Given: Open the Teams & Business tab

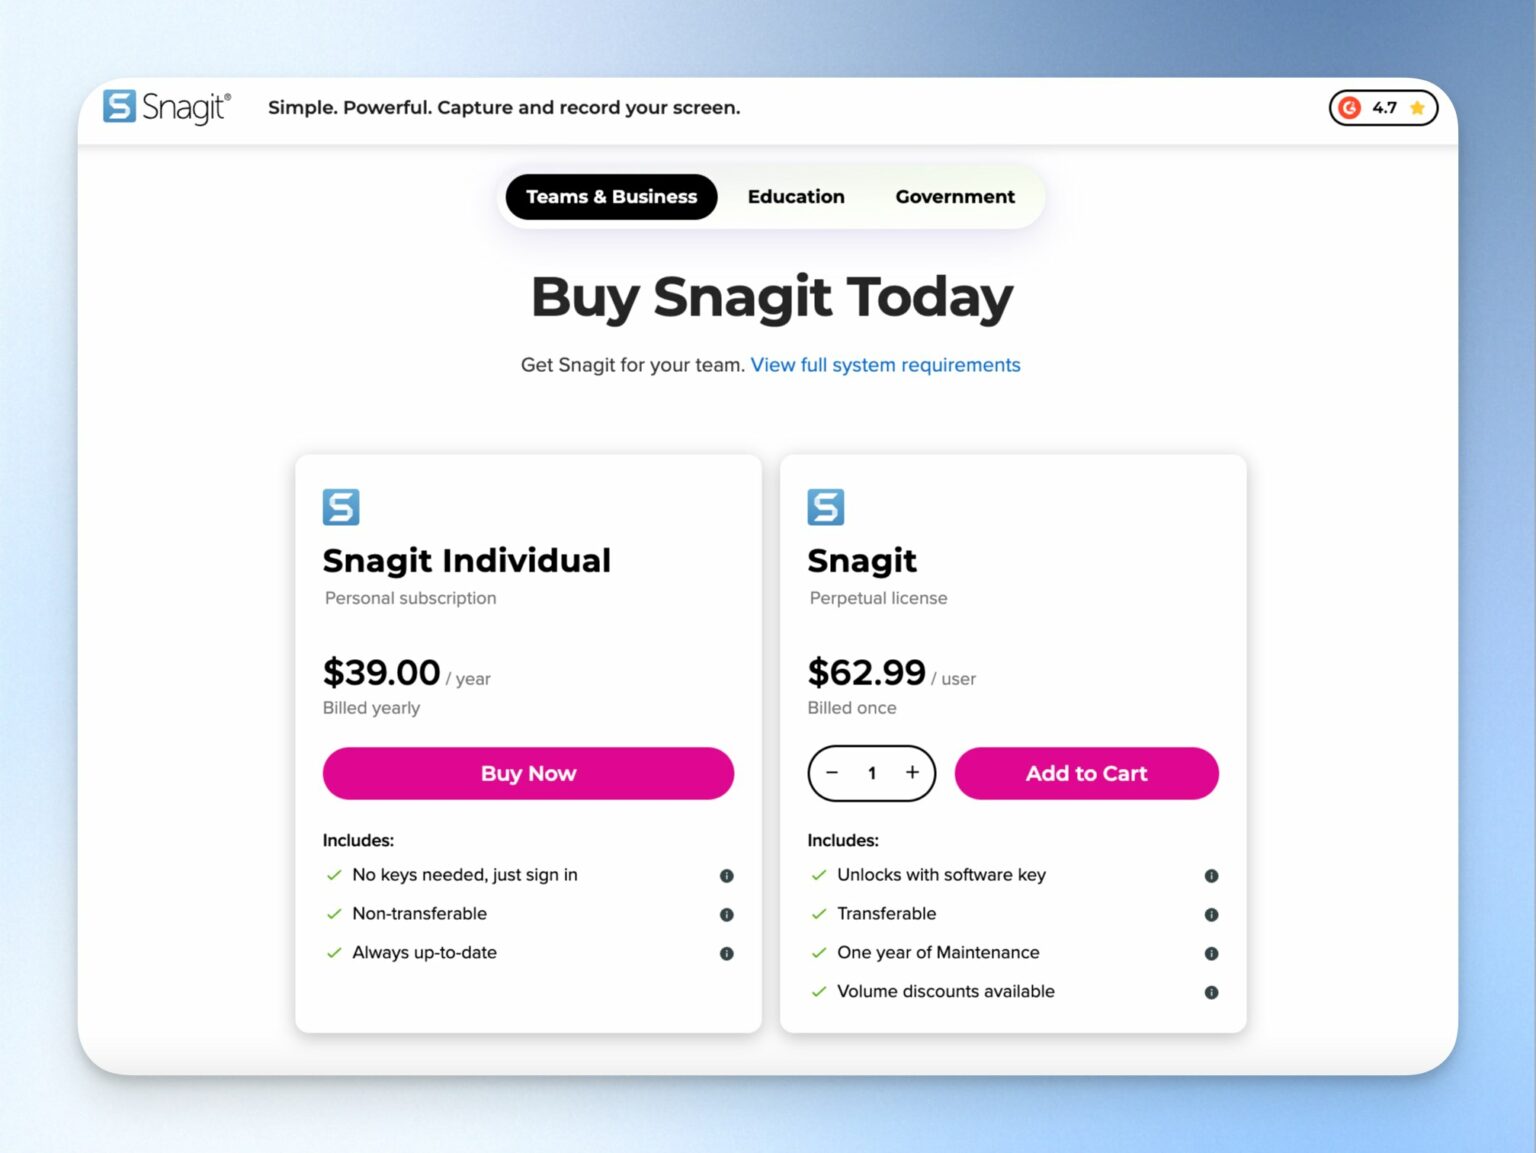Looking at the screenshot, I should point(611,196).
